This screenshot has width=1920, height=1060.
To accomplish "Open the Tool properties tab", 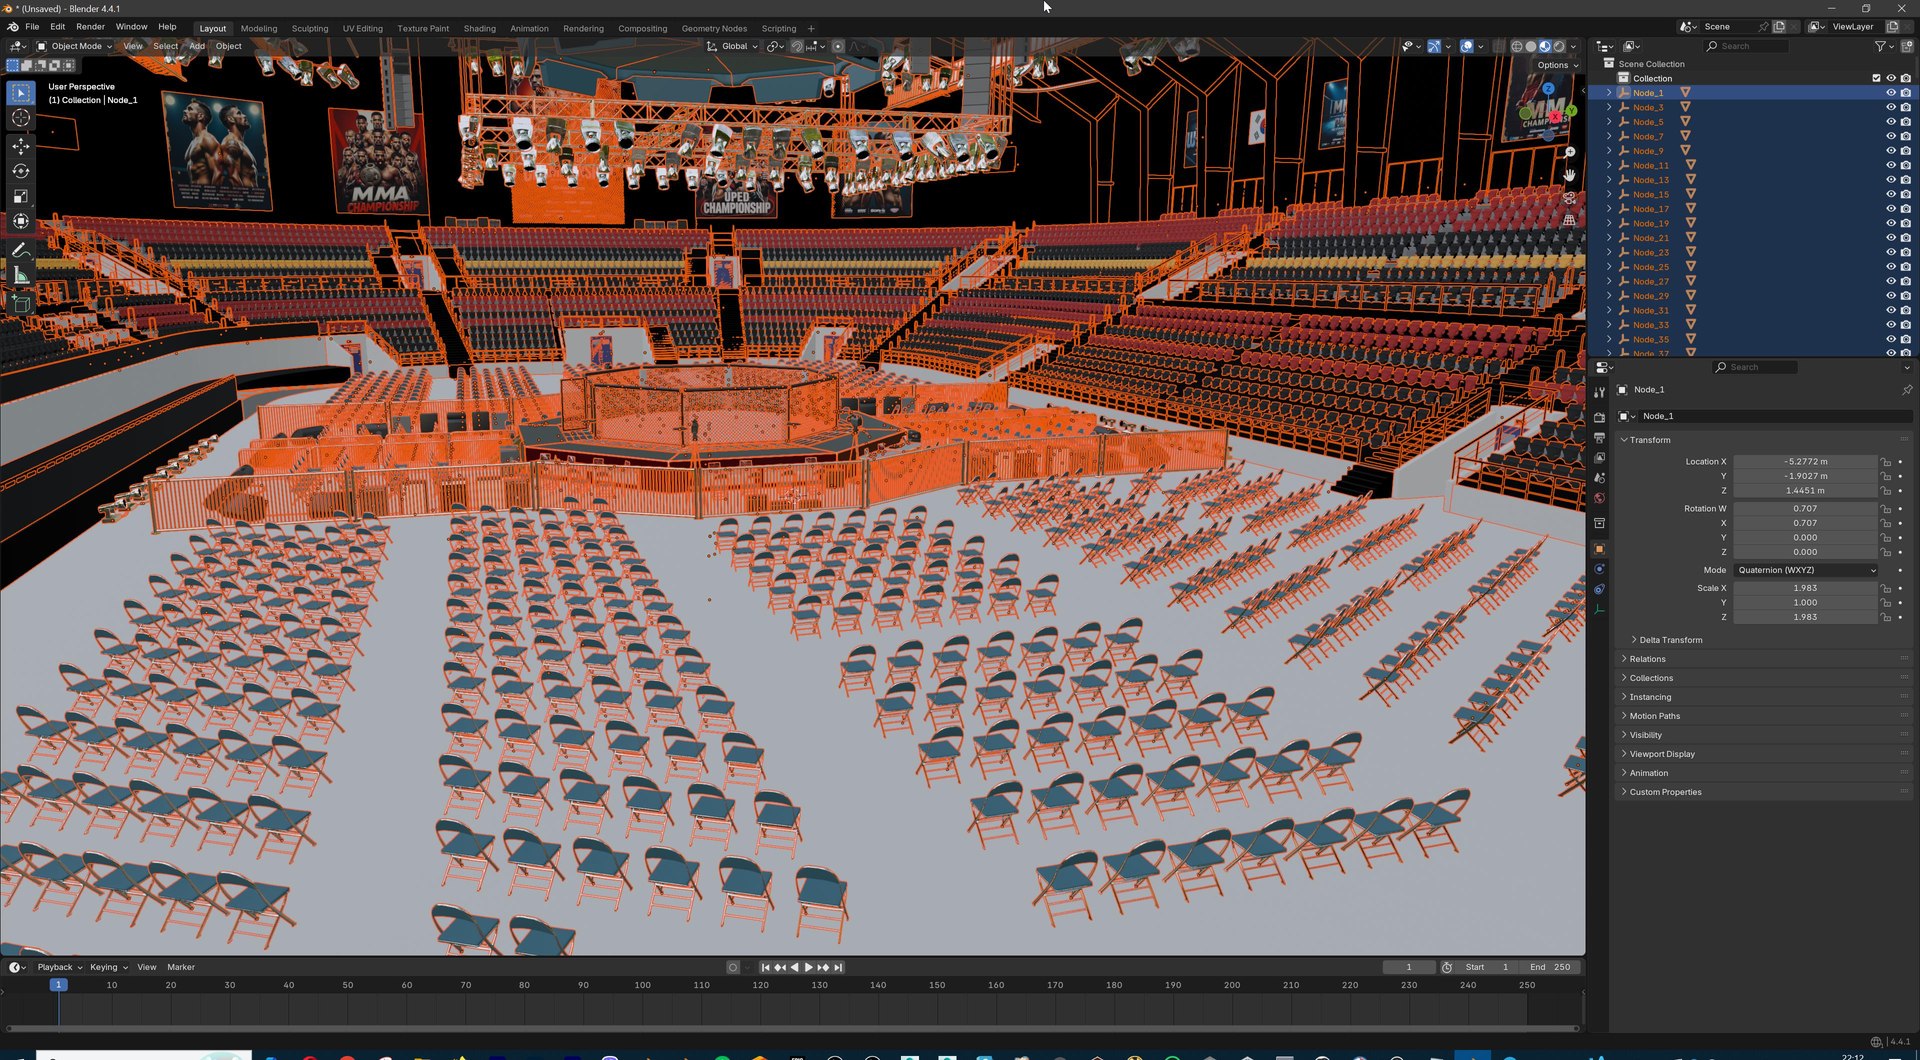I will click(1599, 392).
